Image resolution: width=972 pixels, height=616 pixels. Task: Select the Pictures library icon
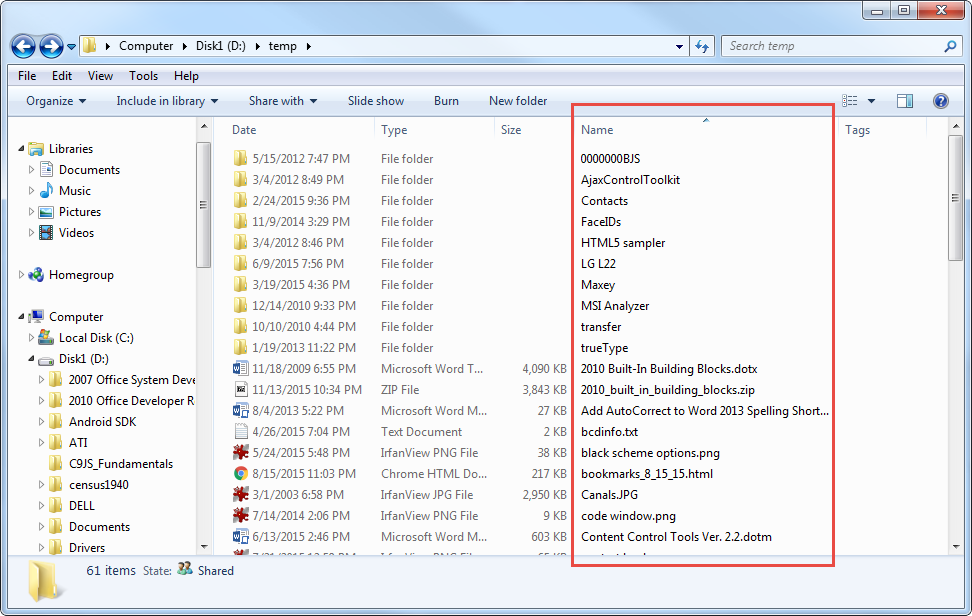(x=46, y=212)
